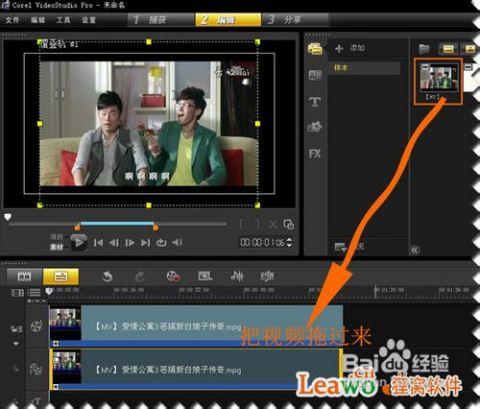Open the Graphic library icon
The height and width of the screenshot is (409, 480).
(x=315, y=127)
